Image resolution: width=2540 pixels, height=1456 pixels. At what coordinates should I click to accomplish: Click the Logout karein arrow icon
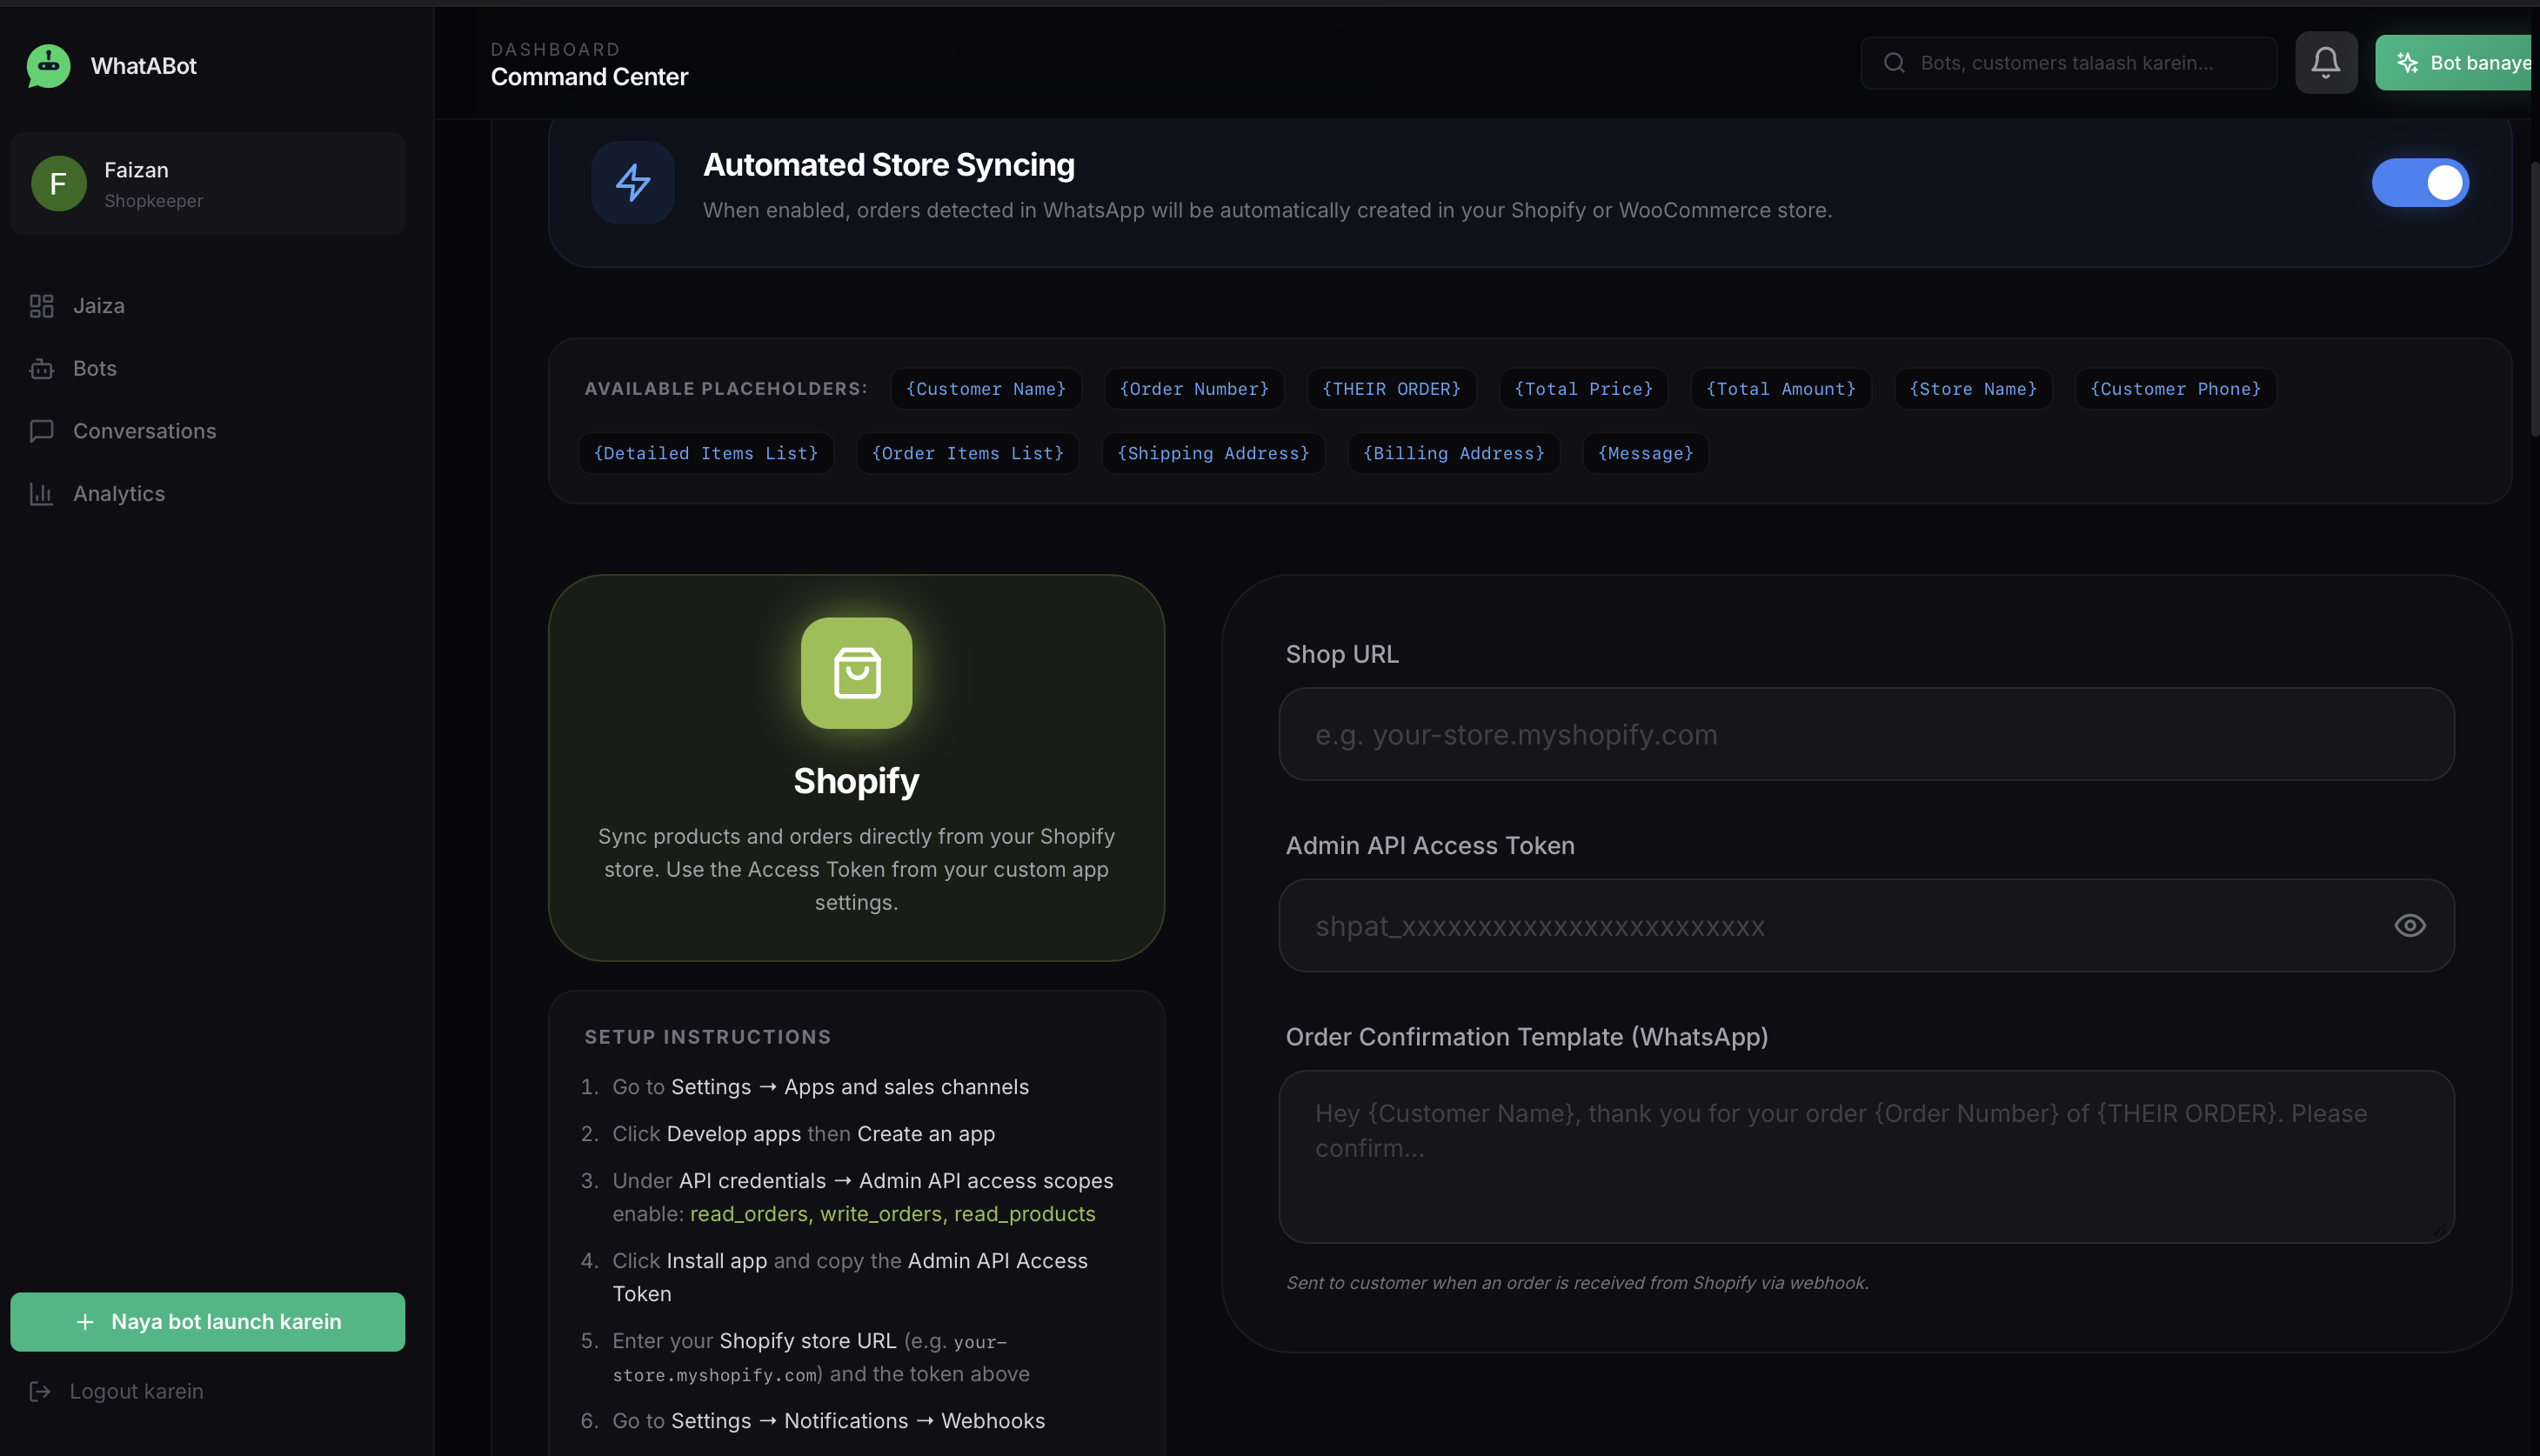pos(40,1391)
